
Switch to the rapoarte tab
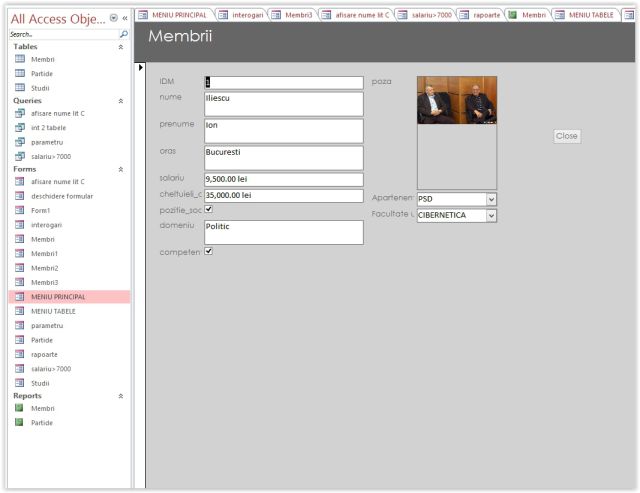480,15
